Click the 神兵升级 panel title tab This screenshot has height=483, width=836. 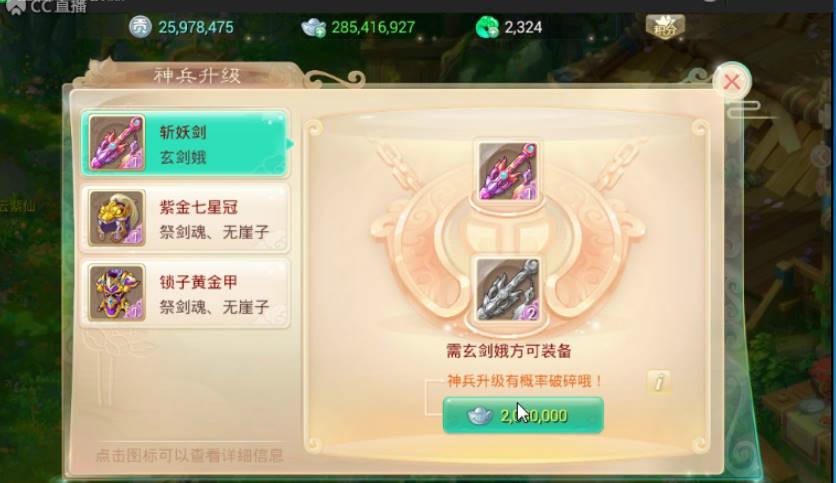(x=197, y=75)
